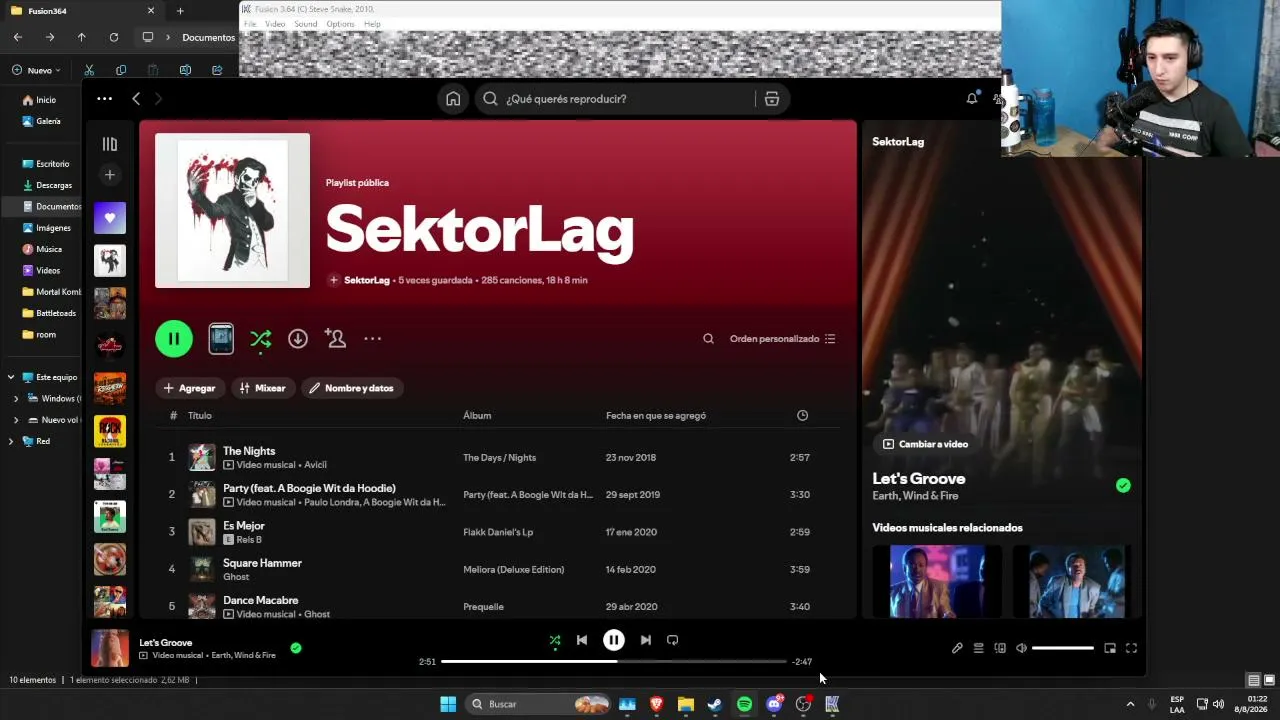Toggle saved checkmark in Now Playing panel
This screenshot has height=720, width=1280.
coord(1123,486)
